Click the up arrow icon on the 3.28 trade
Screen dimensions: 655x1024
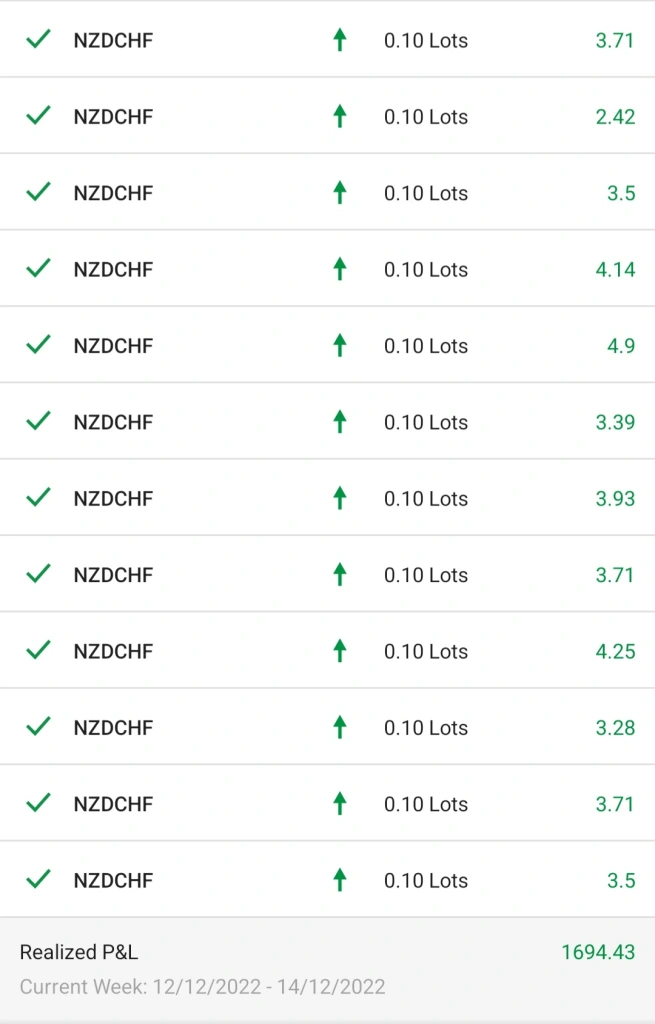coord(340,728)
